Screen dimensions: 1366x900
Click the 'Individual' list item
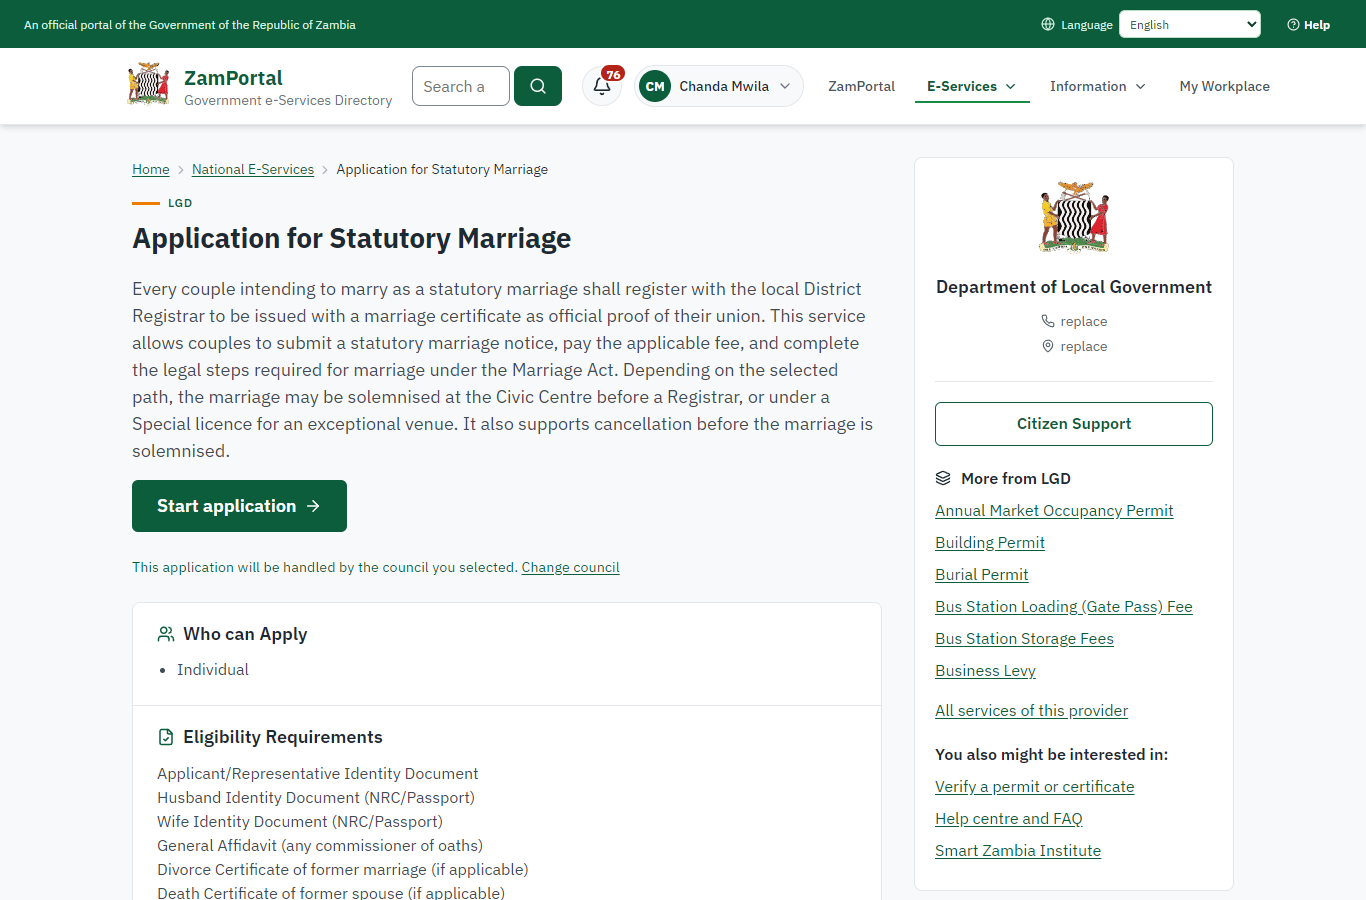coord(213,669)
